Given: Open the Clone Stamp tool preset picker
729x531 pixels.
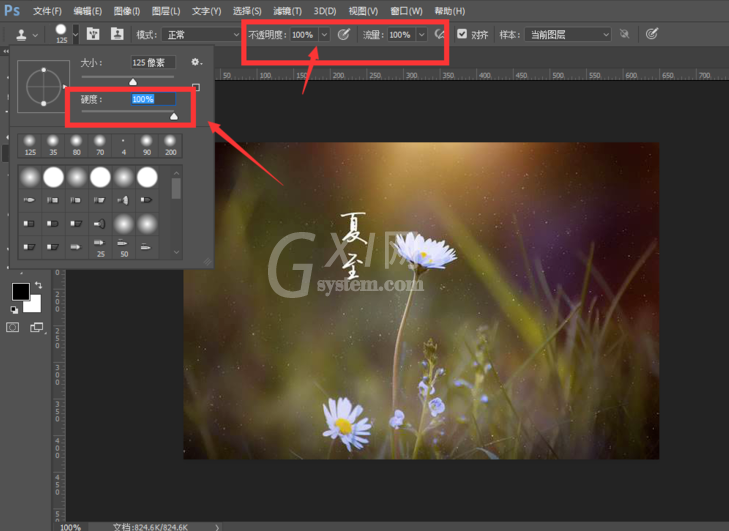Looking at the screenshot, I should [21, 34].
